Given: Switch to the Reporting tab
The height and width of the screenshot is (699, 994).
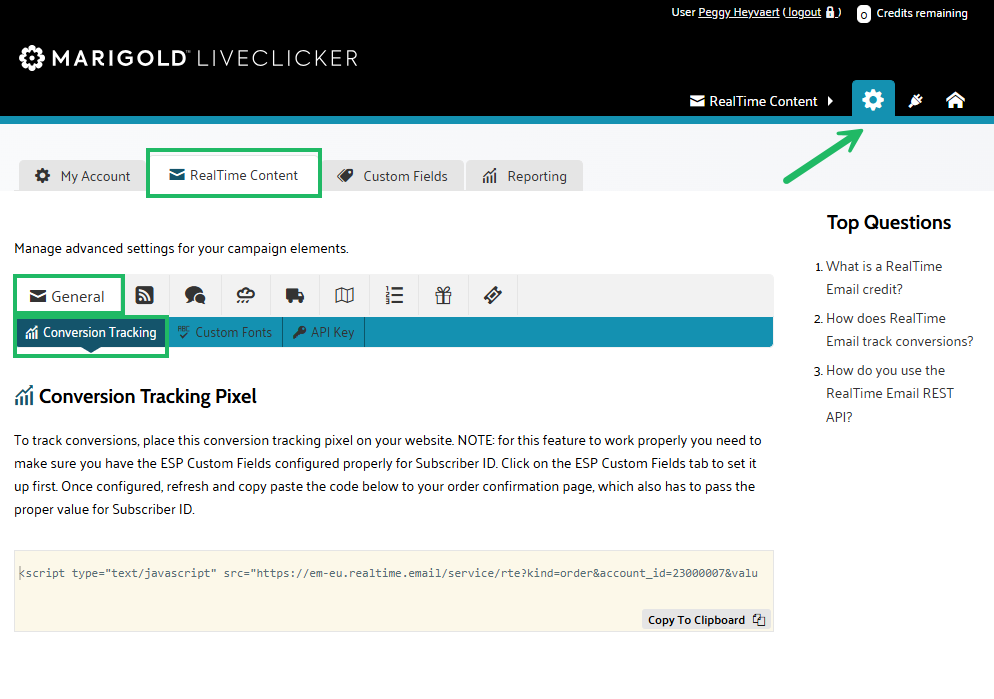Looking at the screenshot, I should tap(524, 176).
